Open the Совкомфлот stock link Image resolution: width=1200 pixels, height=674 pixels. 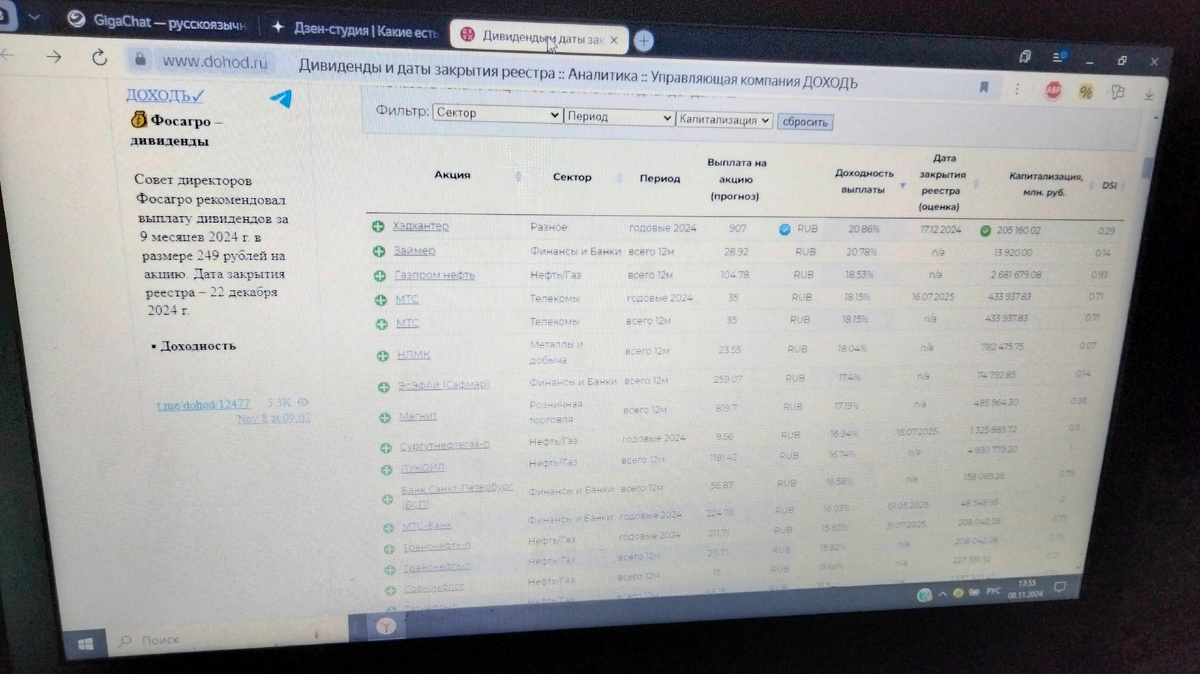pyautogui.click(x=434, y=588)
